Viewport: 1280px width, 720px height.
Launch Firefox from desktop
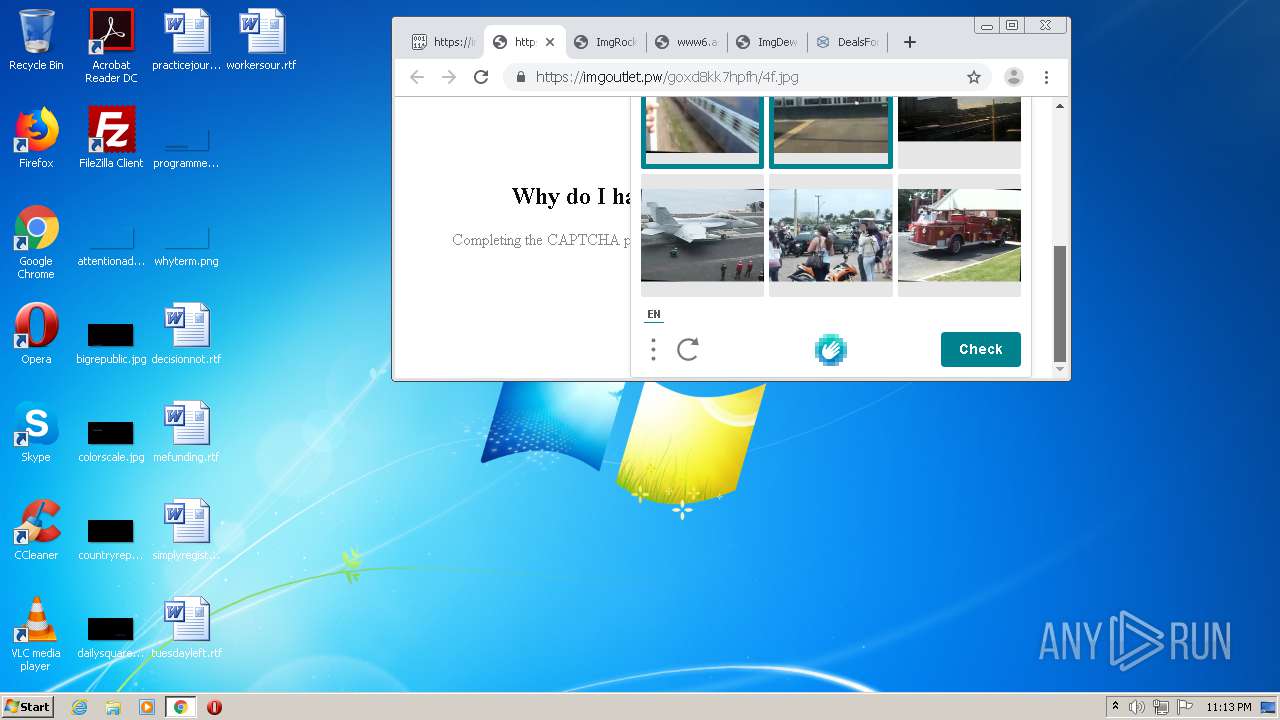36,138
